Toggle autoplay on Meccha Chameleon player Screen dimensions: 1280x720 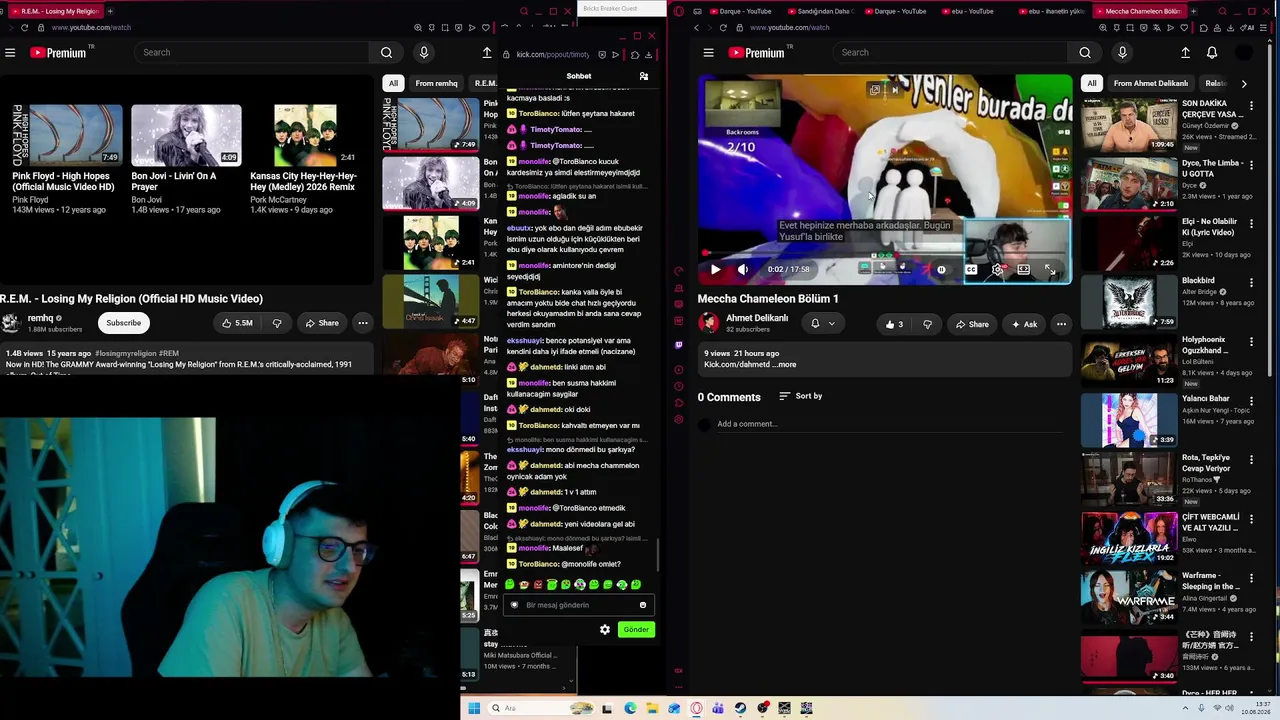click(x=939, y=269)
